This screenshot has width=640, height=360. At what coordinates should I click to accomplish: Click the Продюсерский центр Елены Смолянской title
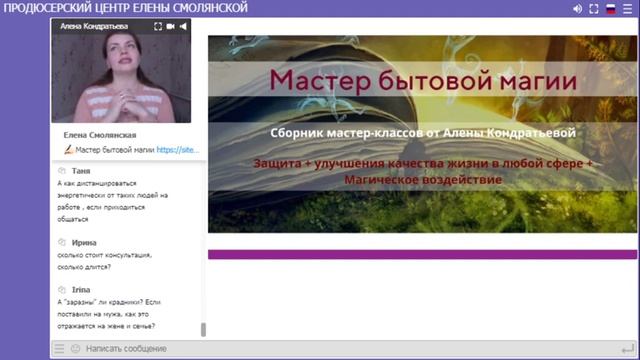(125, 8)
